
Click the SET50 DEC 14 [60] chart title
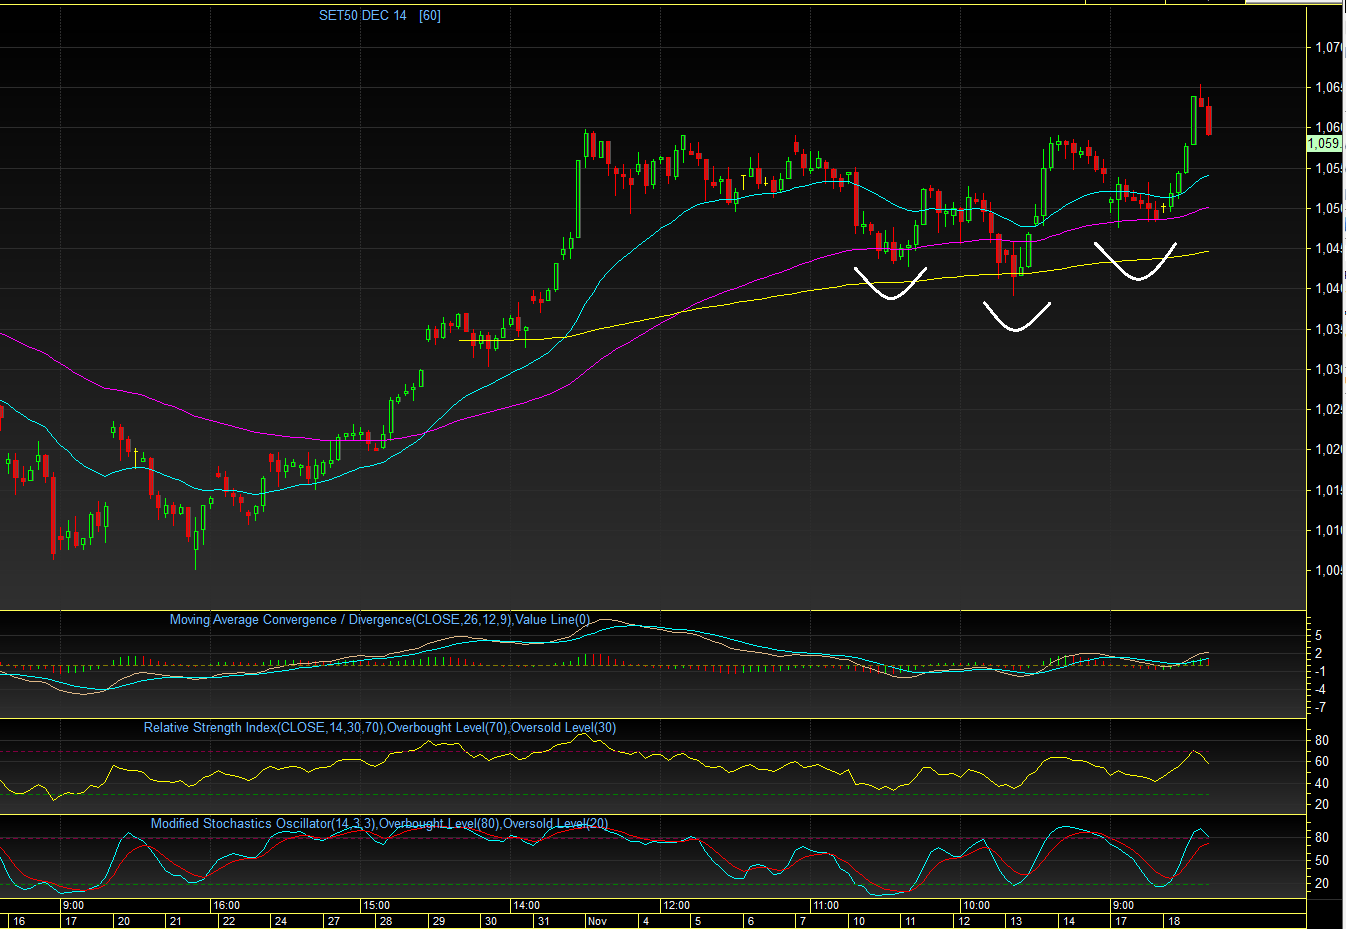click(379, 15)
